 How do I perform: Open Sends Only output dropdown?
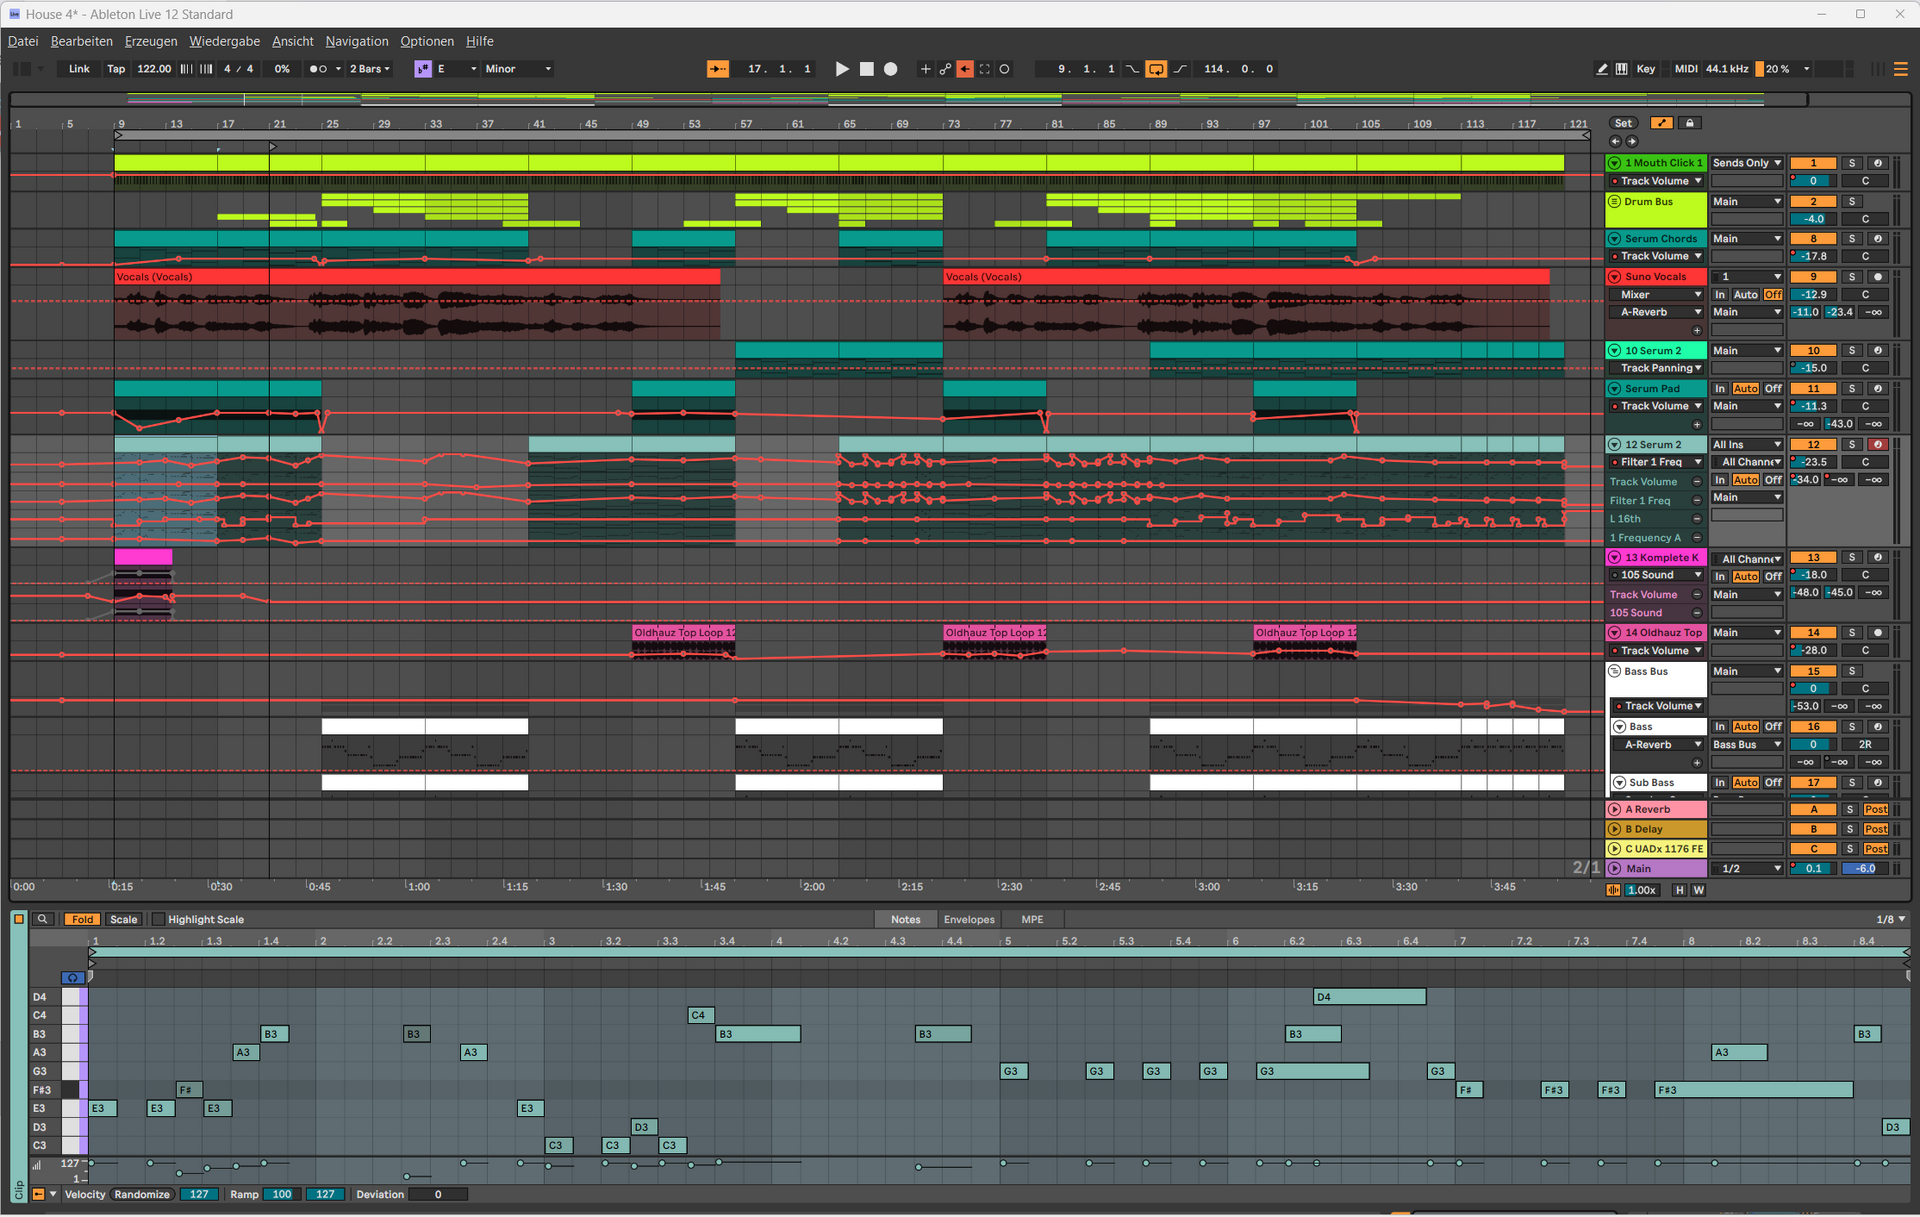click(x=1746, y=163)
